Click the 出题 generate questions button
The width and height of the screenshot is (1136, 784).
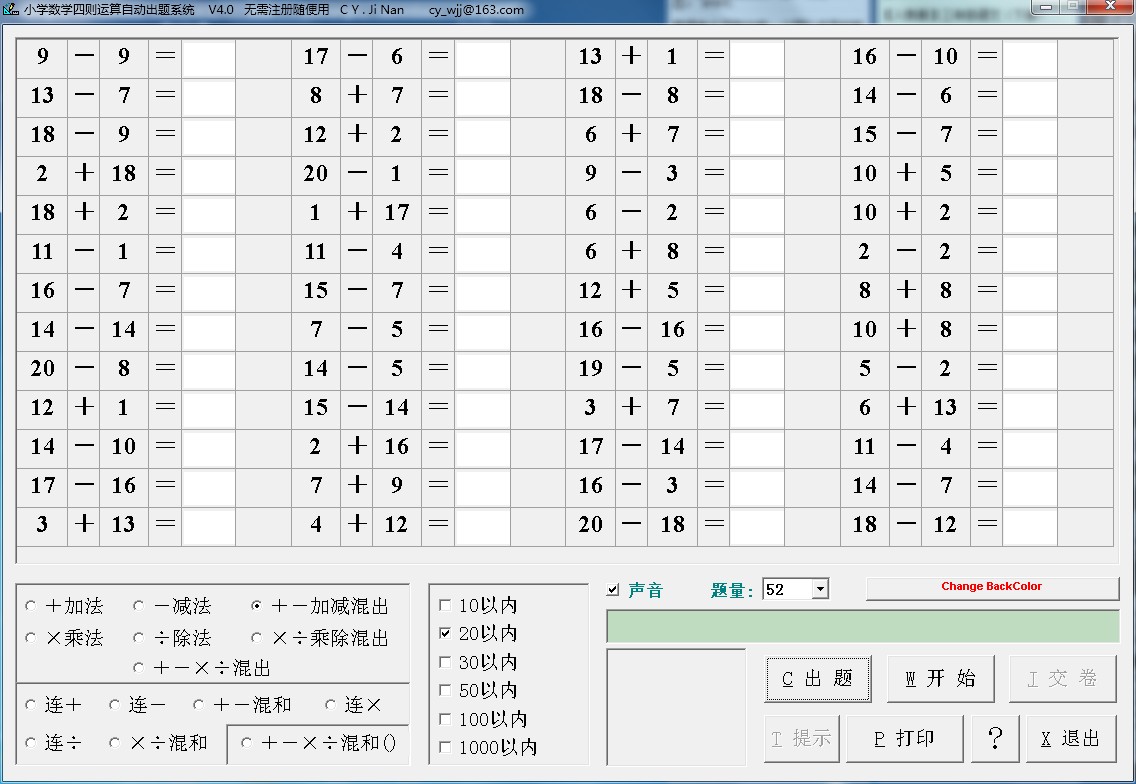[x=818, y=679]
